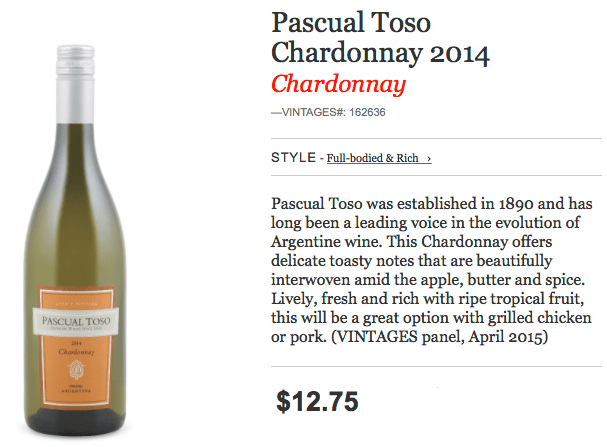Click the silver screw cap of bottle
Image resolution: width=607 pixels, height=447 pixels.
(x=75, y=60)
